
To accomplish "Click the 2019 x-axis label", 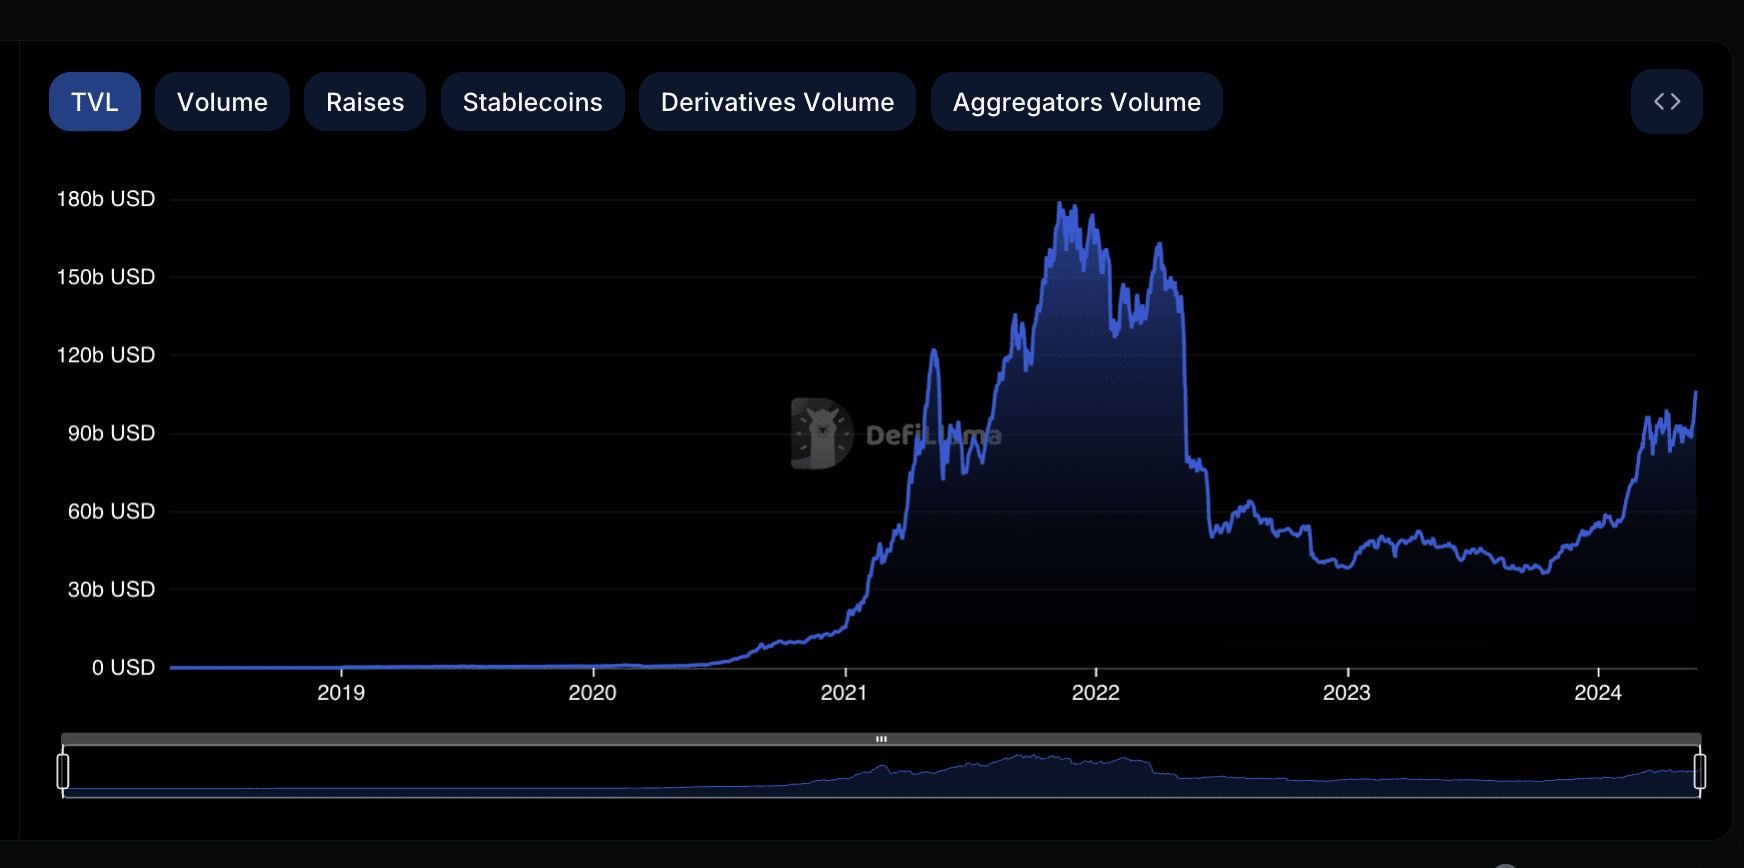I will [341, 693].
